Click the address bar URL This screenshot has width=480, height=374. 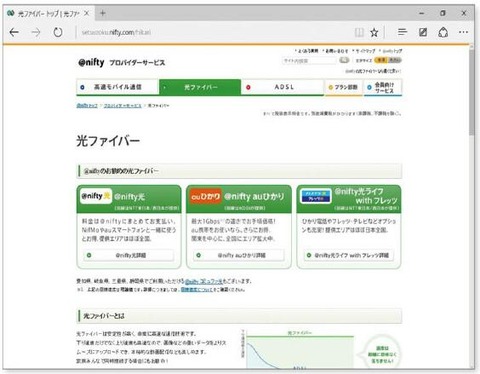[116, 32]
